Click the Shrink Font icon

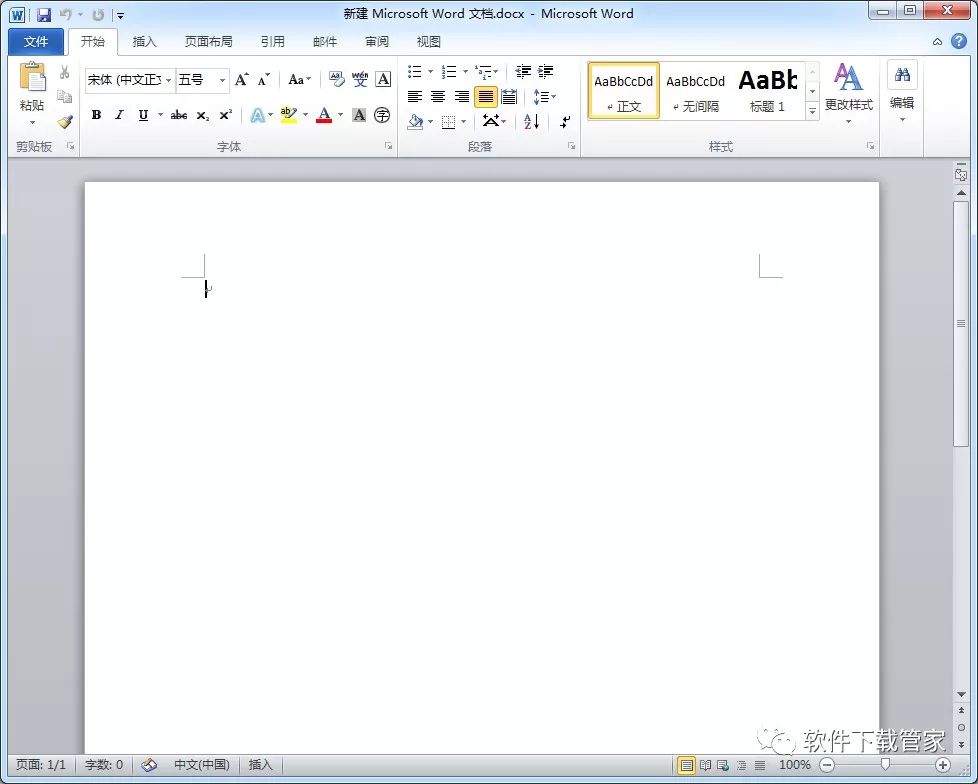coord(264,79)
